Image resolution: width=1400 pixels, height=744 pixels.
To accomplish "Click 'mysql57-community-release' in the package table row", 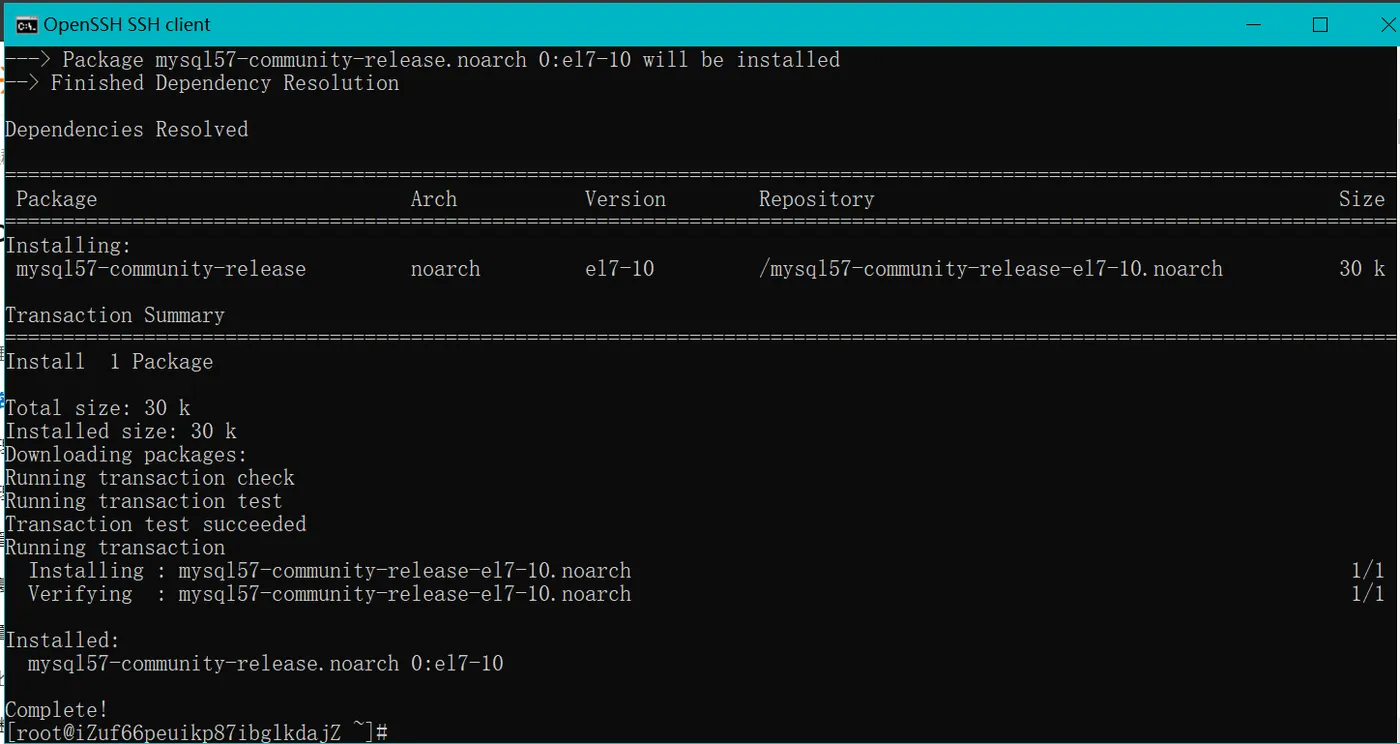I will (x=161, y=269).
